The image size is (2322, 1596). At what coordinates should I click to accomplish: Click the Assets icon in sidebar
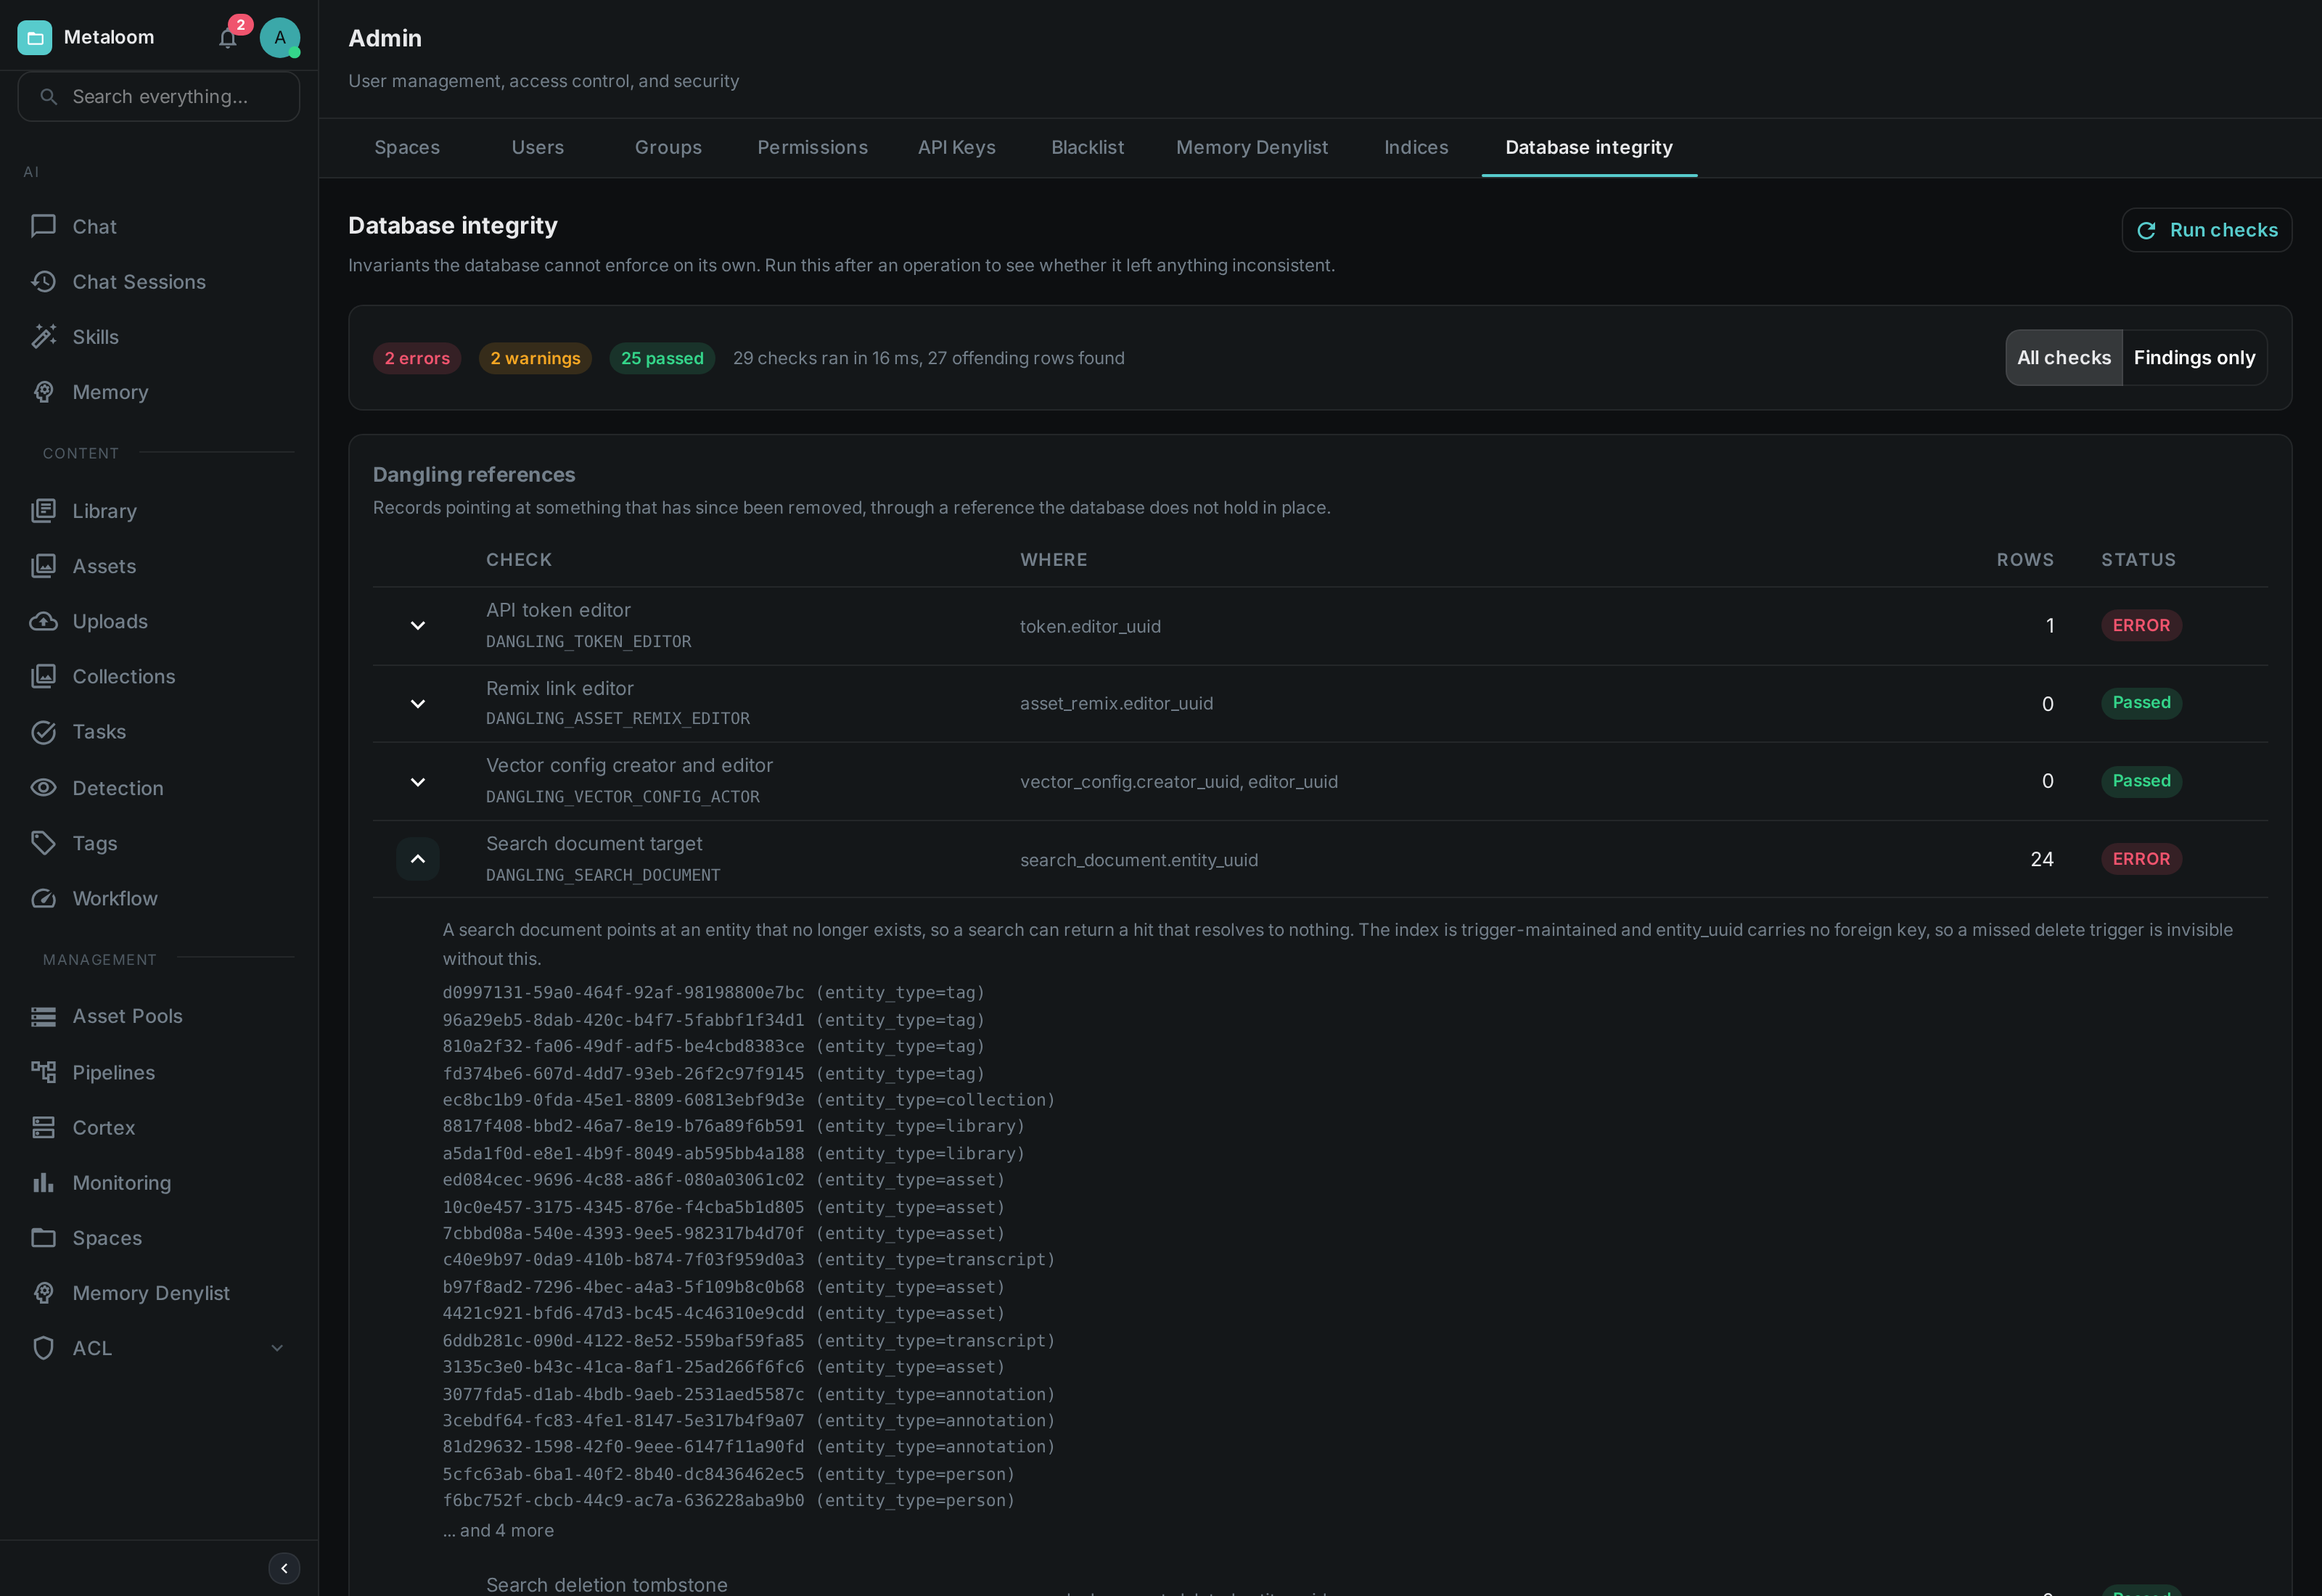click(x=43, y=566)
